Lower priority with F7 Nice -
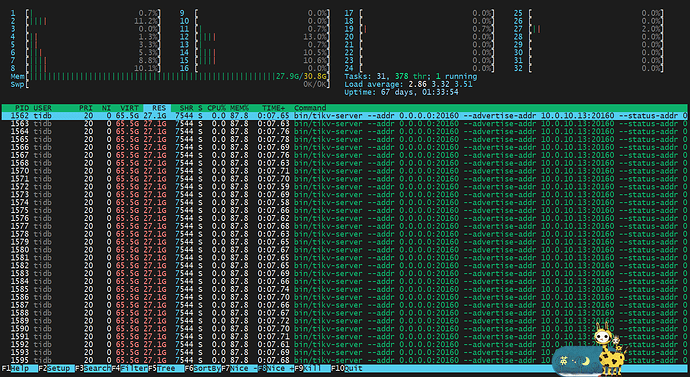 [x=239, y=368]
